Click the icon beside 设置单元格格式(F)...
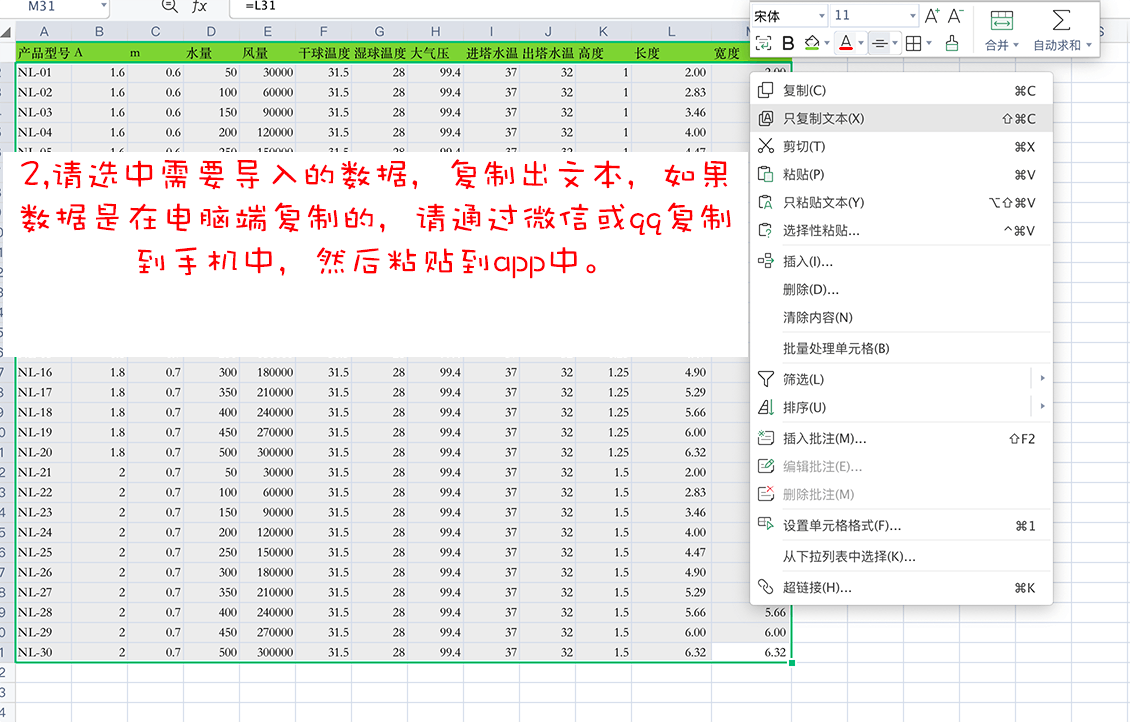The image size is (1130, 722). [765, 525]
